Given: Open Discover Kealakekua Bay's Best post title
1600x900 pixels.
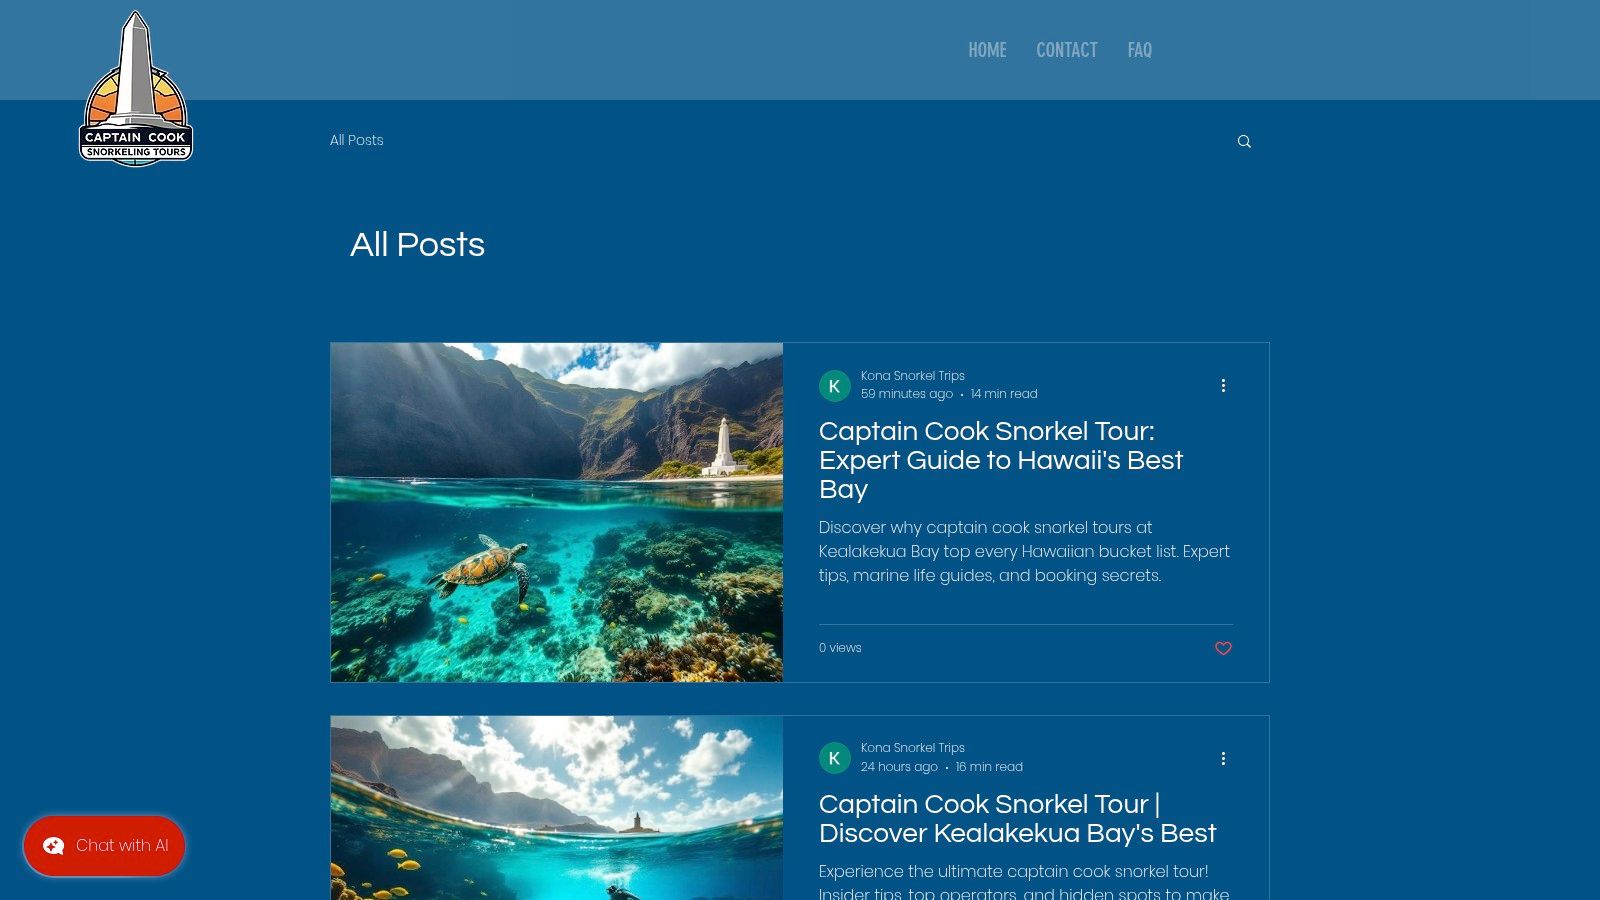Looking at the screenshot, I should (x=1018, y=818).
